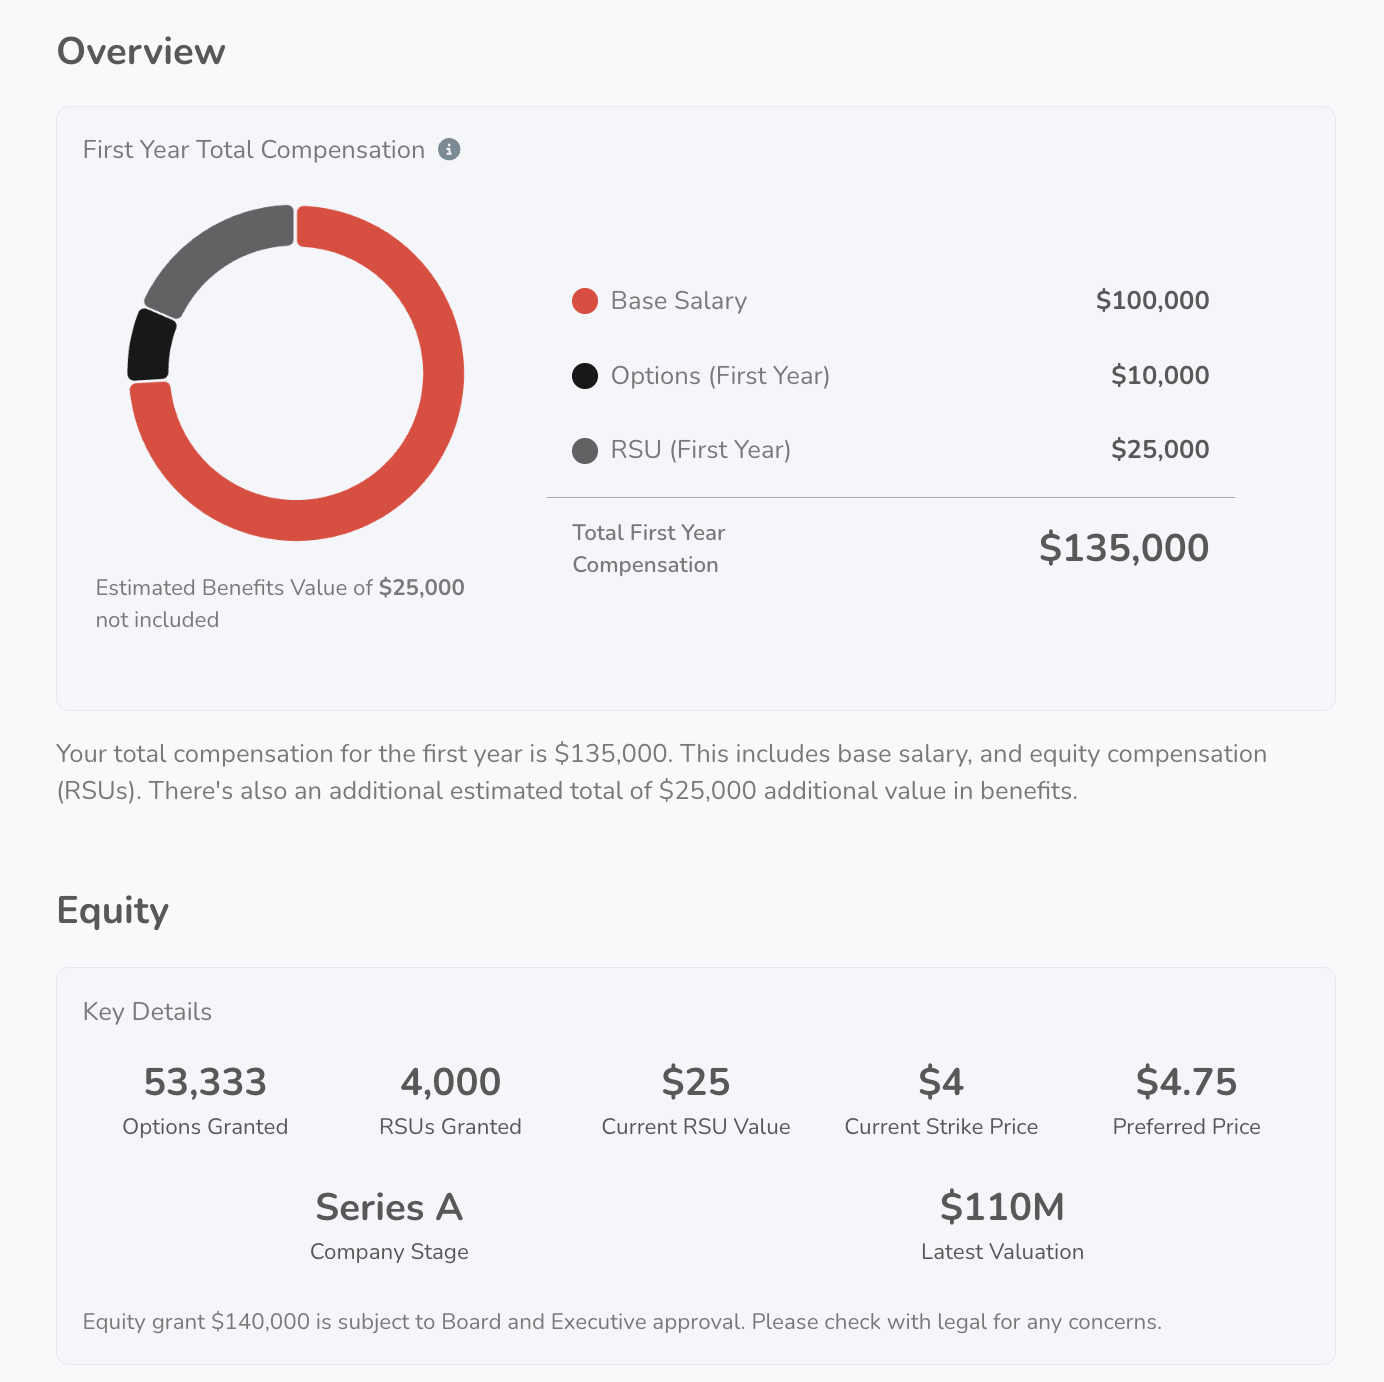Click the $4.75 Preferred Price value
Image resolution: width=1384 pixels, height=1382 pixels.
1186,1082
